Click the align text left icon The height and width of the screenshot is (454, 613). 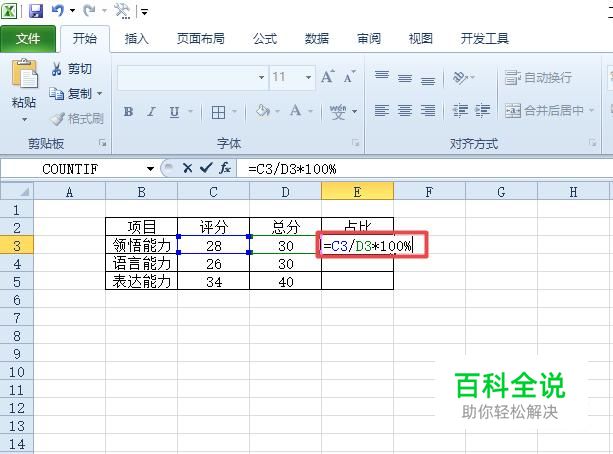click(x=382, y=111)
